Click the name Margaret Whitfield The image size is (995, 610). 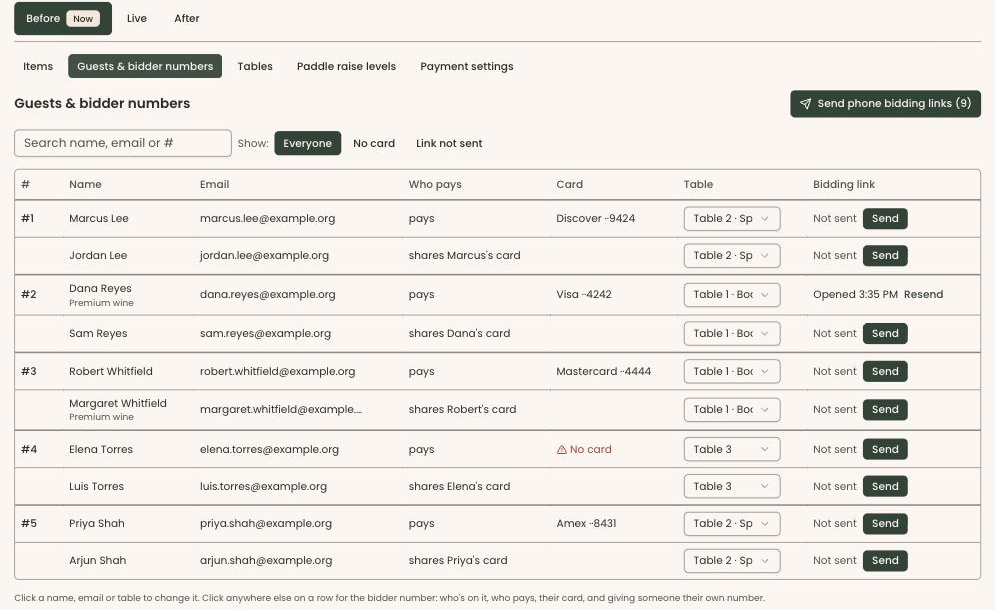coord(118,403)
